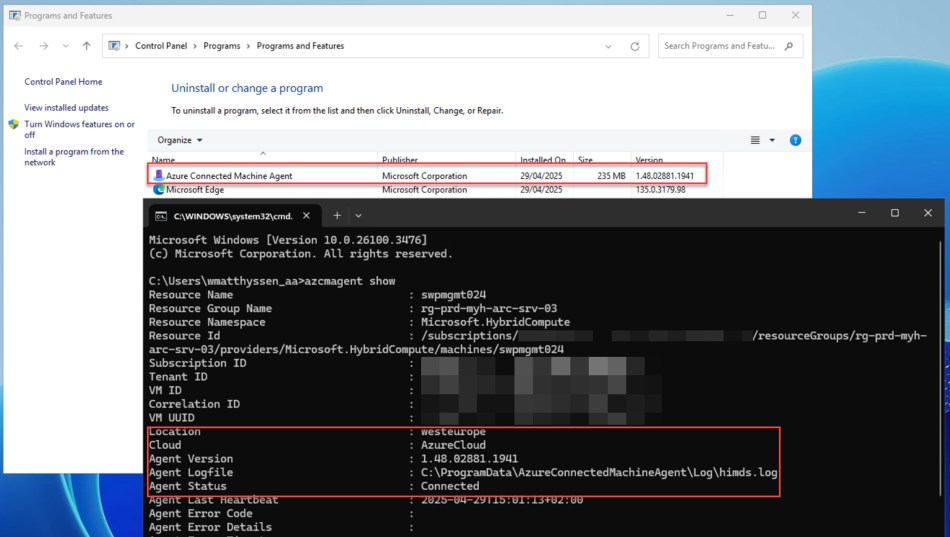Click 'azcmagent show' command text

[x=350, y=281]
